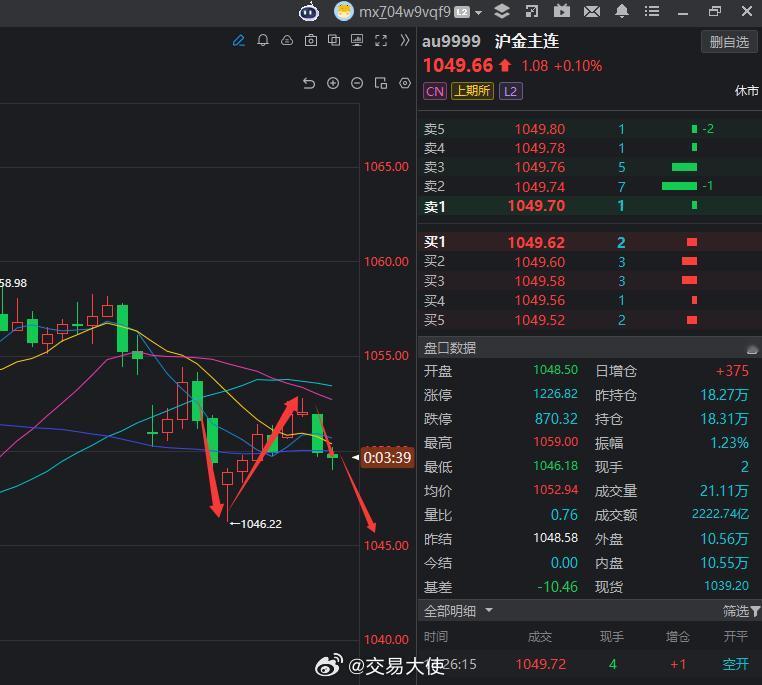Screen dimensions: 762x685
Task: Open the robot assistant icon
Action: click(309, 12)
